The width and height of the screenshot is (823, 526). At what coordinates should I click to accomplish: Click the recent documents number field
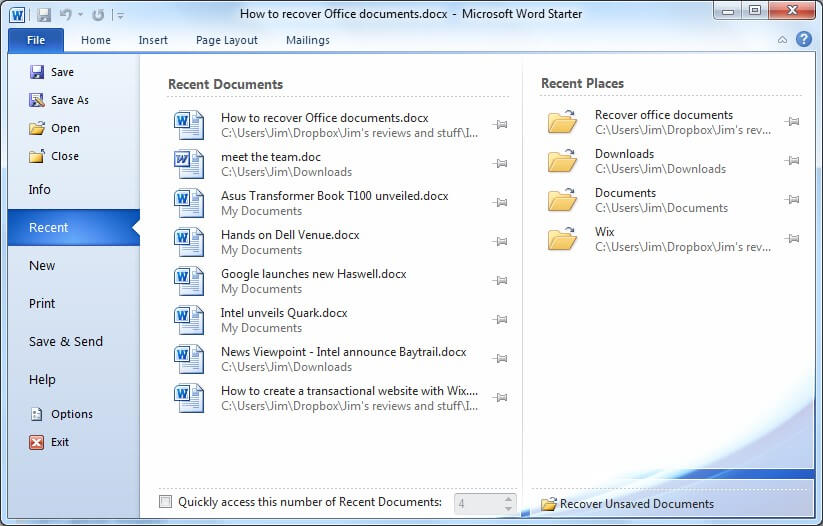click(x=478, y=504)
